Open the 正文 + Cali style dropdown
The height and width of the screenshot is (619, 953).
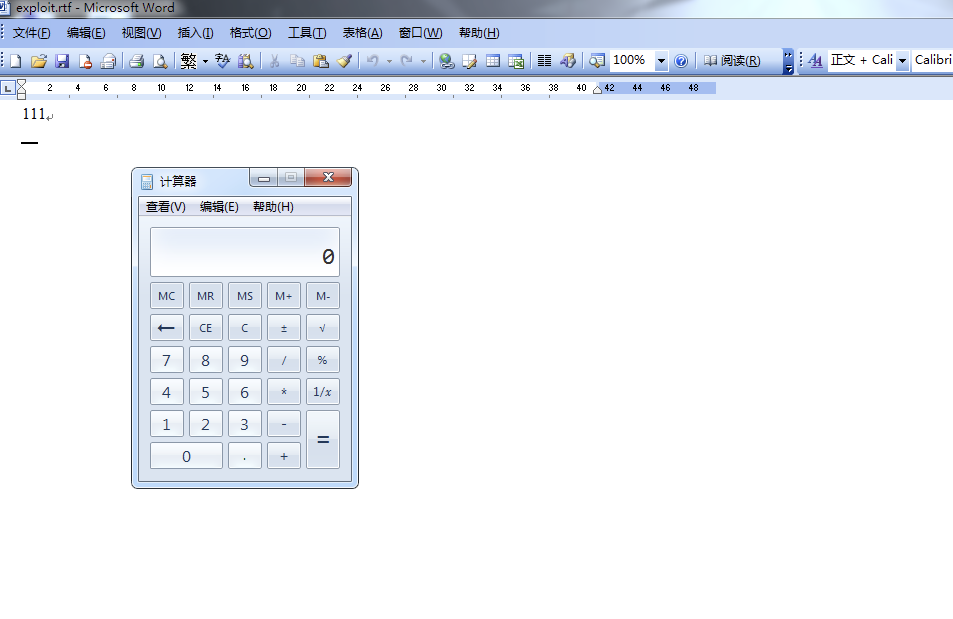tap(903, 61)
